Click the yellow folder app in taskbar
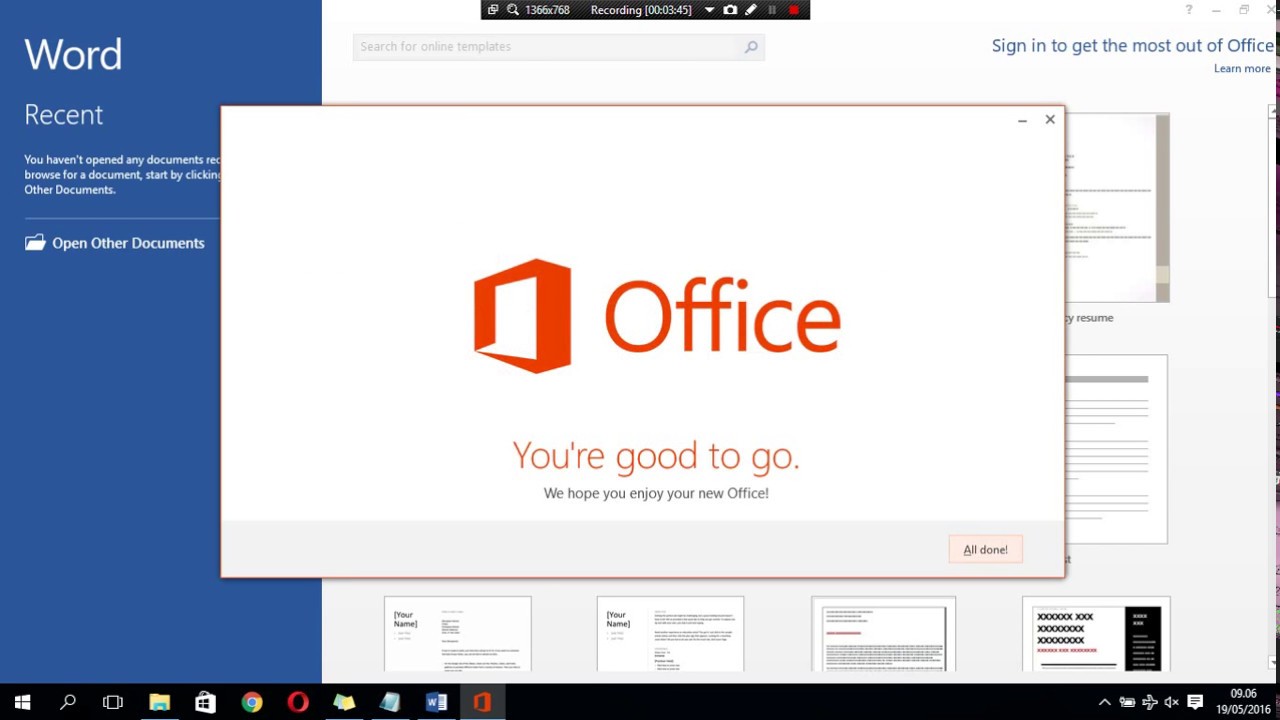The image size is (1280, 720). pyautogui.click(x=344, y=702)
